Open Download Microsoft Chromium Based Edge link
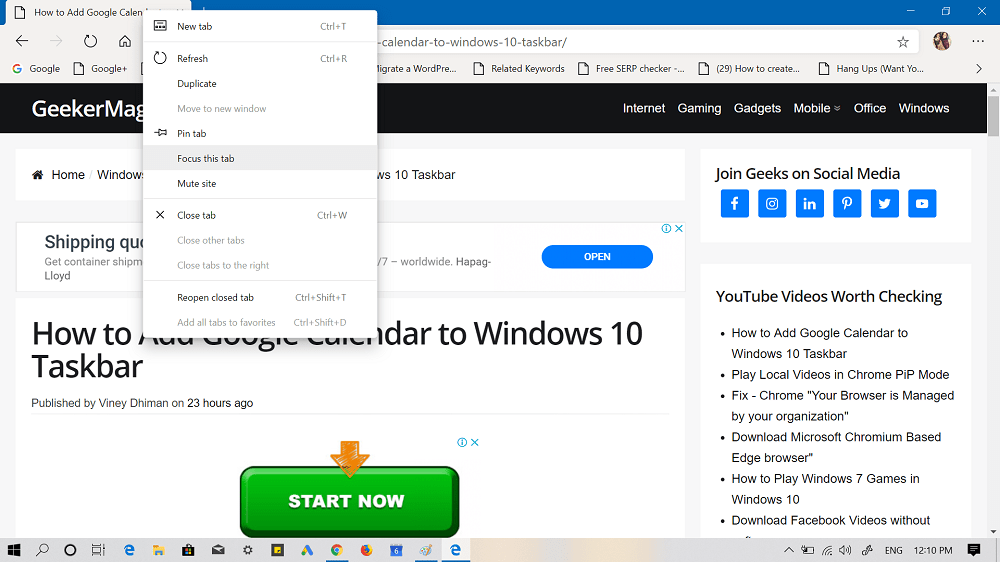 836,447
